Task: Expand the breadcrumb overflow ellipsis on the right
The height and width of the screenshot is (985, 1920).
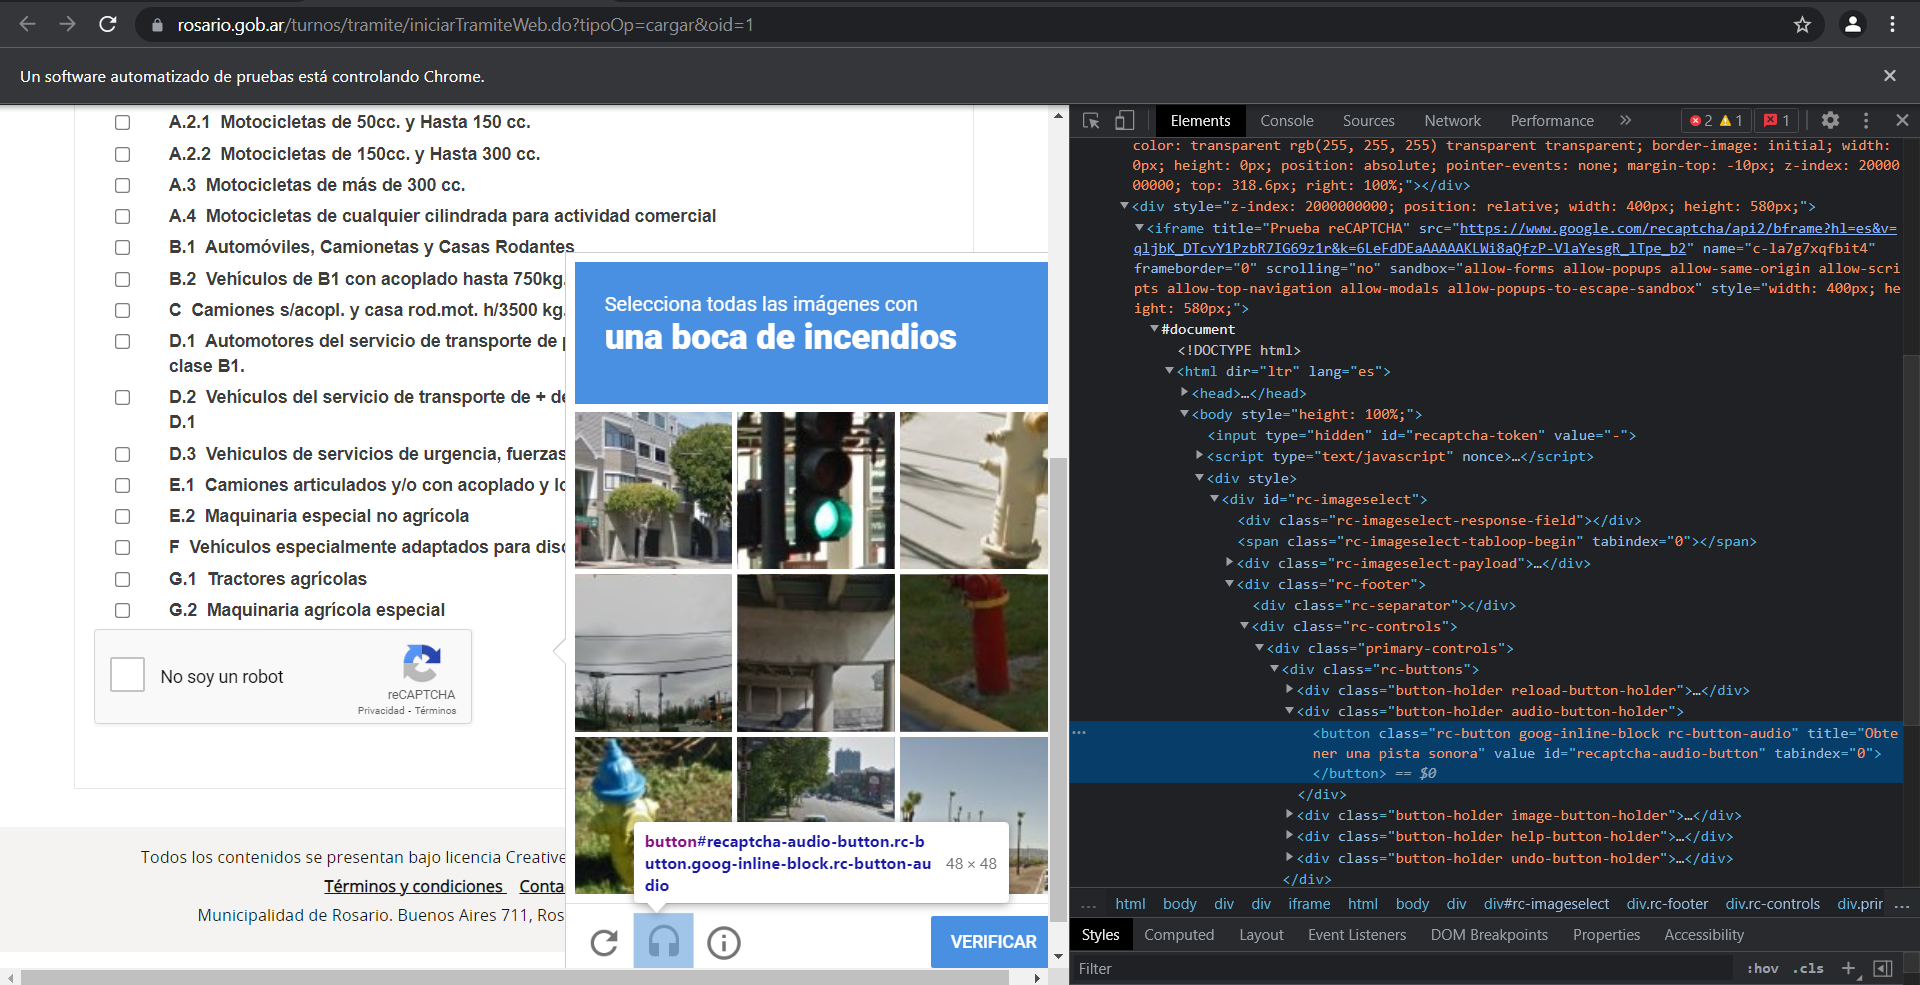Action: pos(1902,904)
